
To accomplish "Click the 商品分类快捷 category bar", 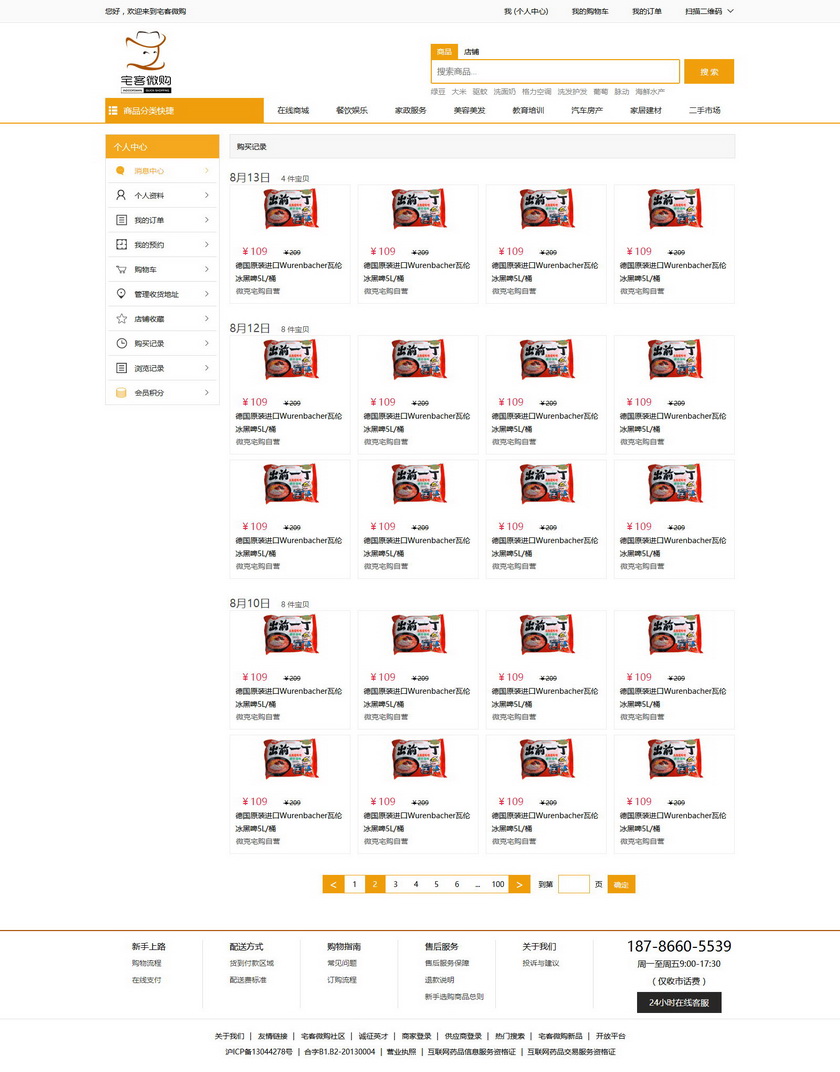I will click(x=184, y=110).
